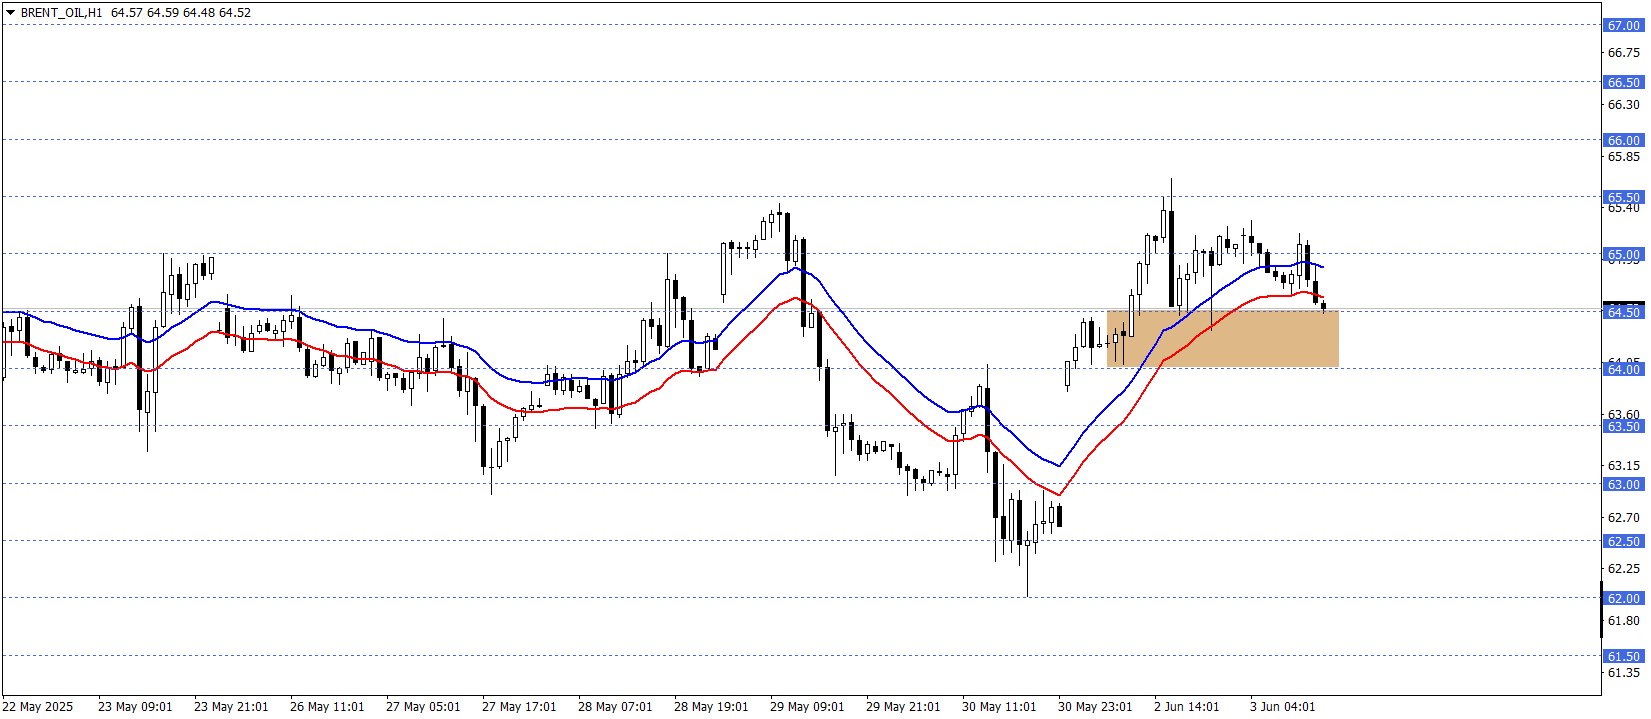Click the BRENT_OIL,H1 symbol label

point(61,13)
